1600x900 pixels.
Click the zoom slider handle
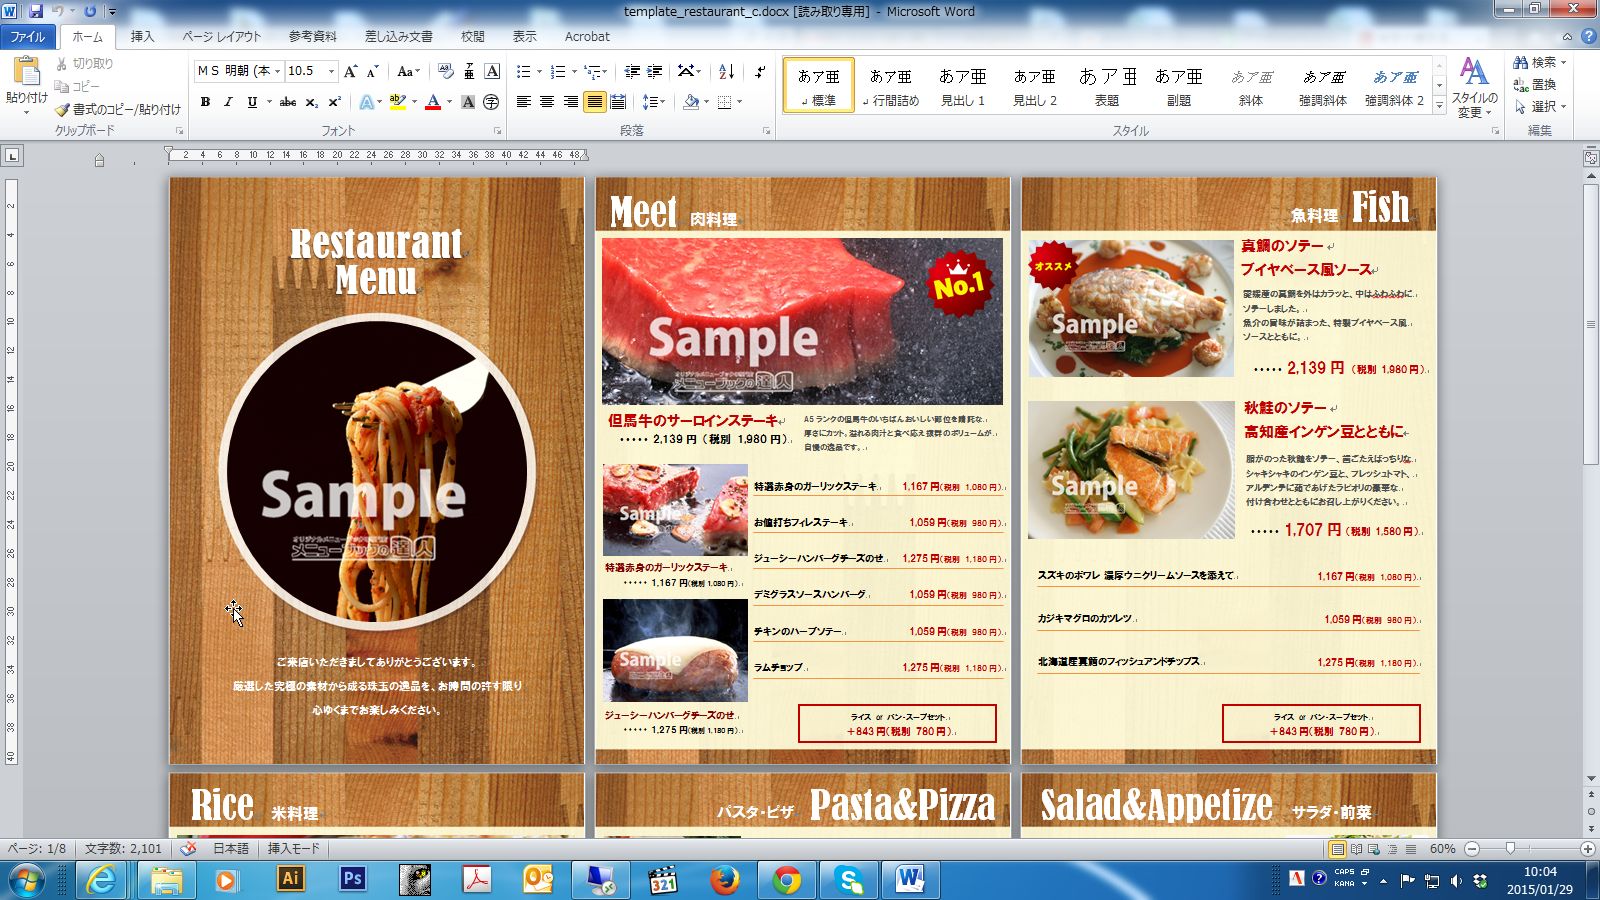[1511, 849]
